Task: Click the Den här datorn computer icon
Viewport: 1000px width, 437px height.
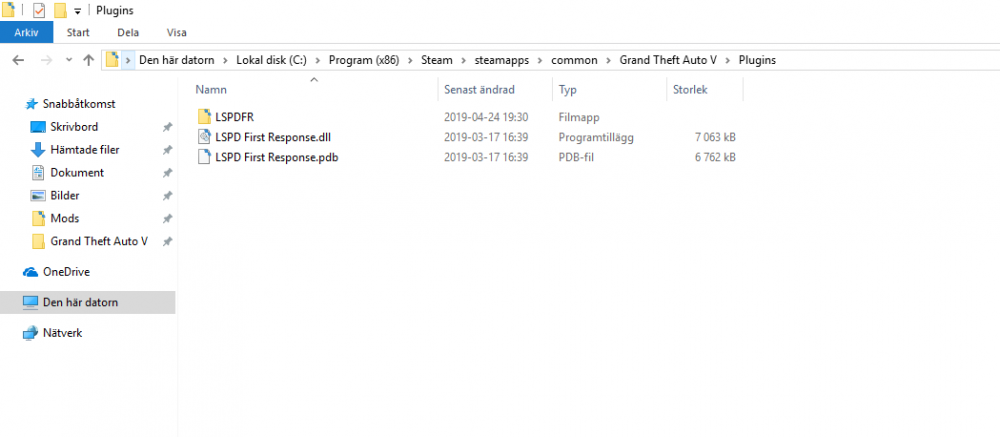Action: point(31,302)
